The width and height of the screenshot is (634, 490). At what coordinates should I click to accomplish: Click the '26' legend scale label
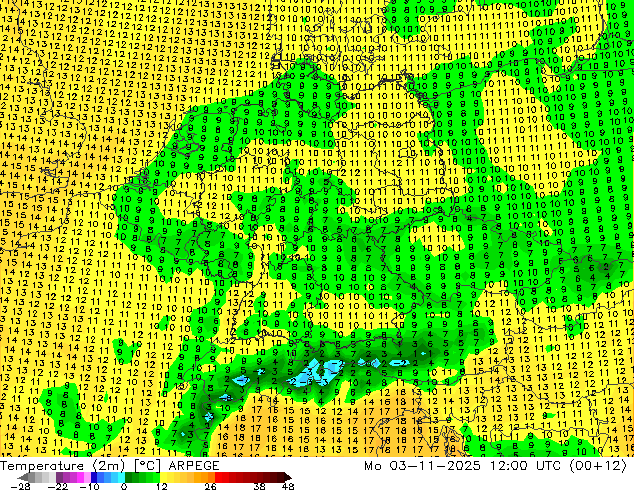[210, 486]
